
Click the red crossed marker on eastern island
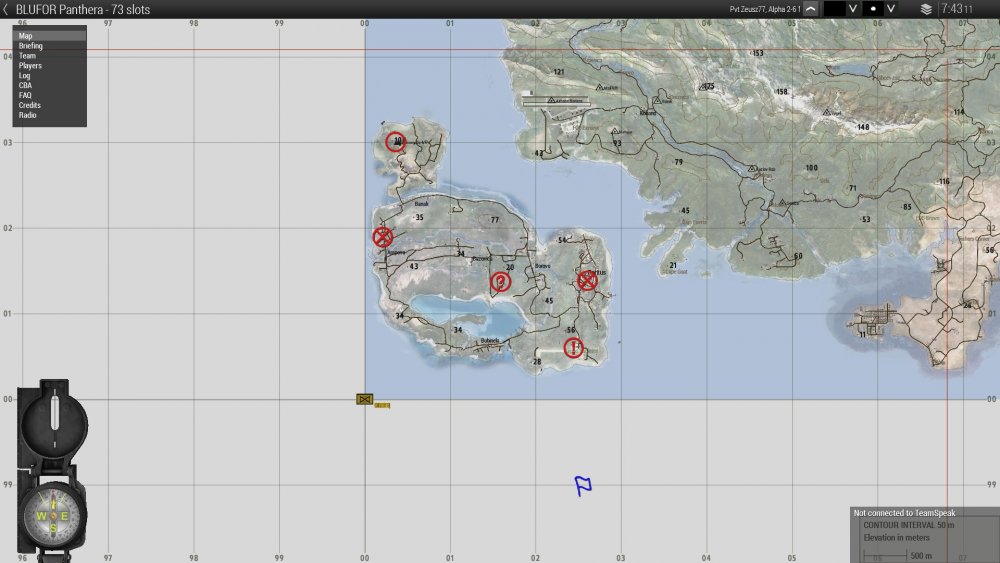click(x=588, y=282)
